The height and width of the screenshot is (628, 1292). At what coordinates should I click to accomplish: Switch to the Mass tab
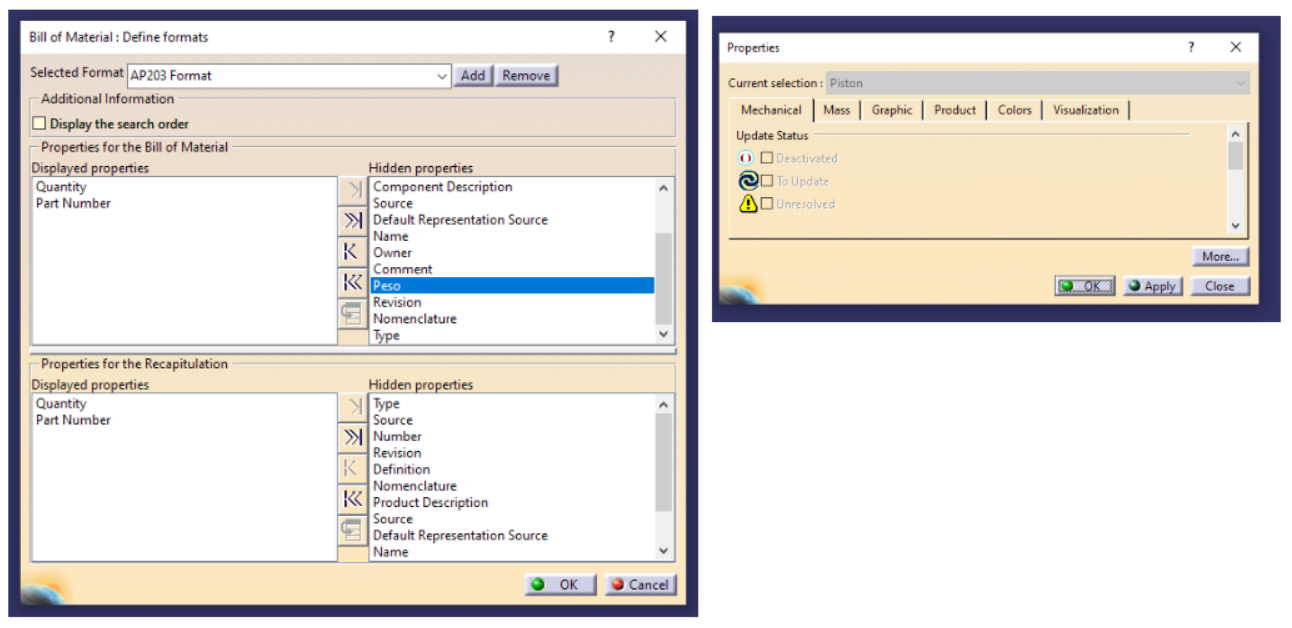tap(836, 110)
